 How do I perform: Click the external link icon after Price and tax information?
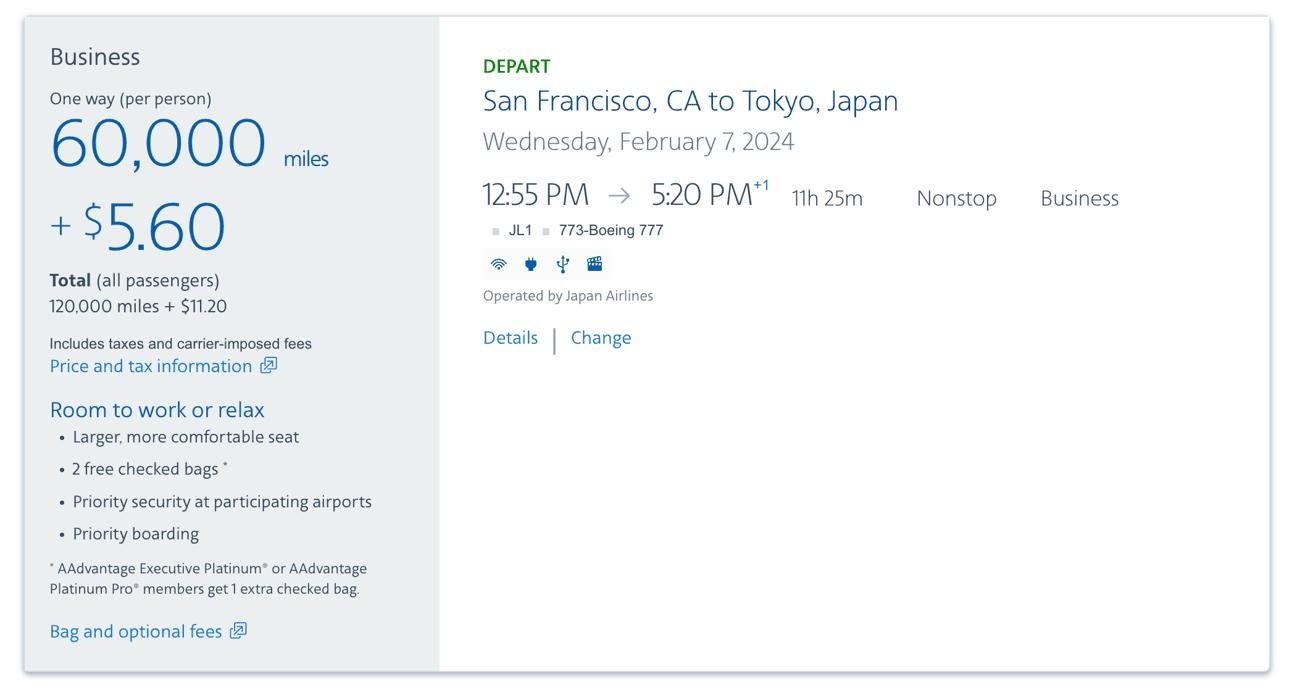click(268, 366)
